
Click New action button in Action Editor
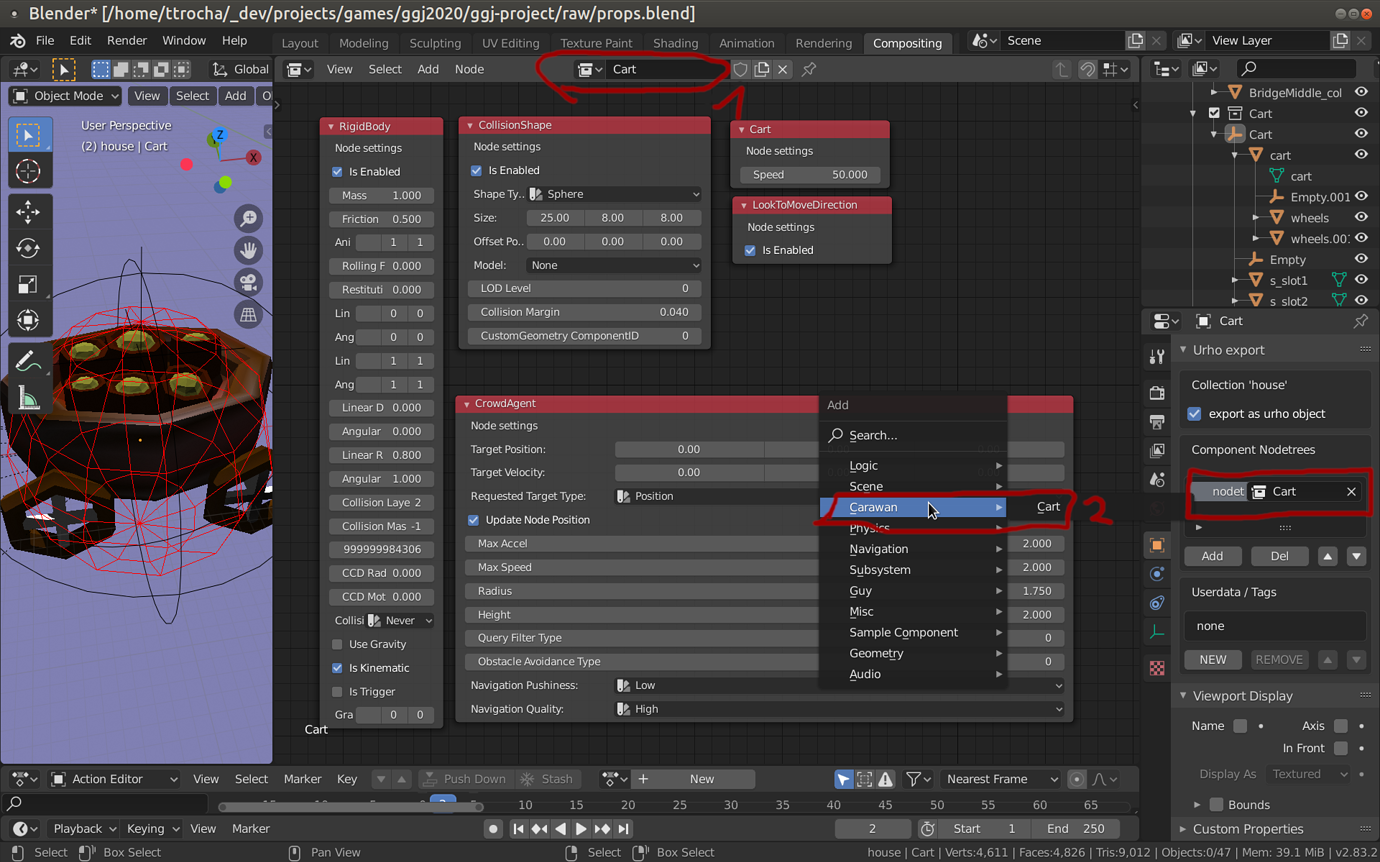(702, 779)
